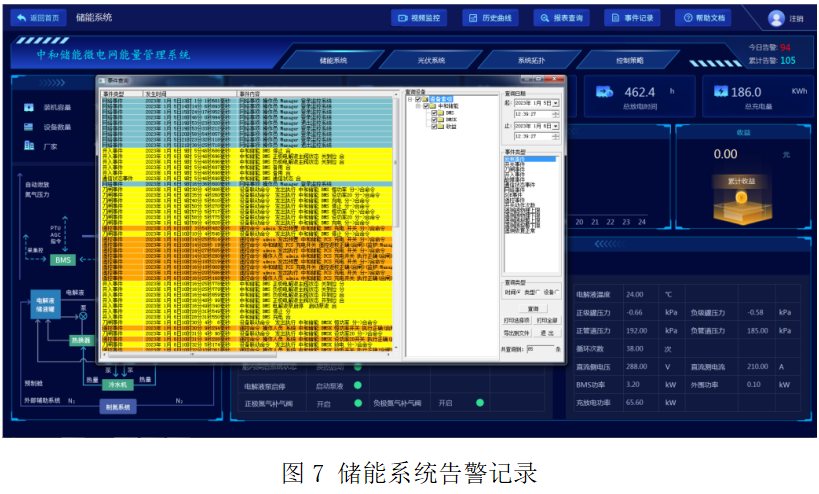Image resolution: width=819 pixels, height=494 pixels.
Task: Open 帮助文档 help document
Action: (x=703, y=18)
